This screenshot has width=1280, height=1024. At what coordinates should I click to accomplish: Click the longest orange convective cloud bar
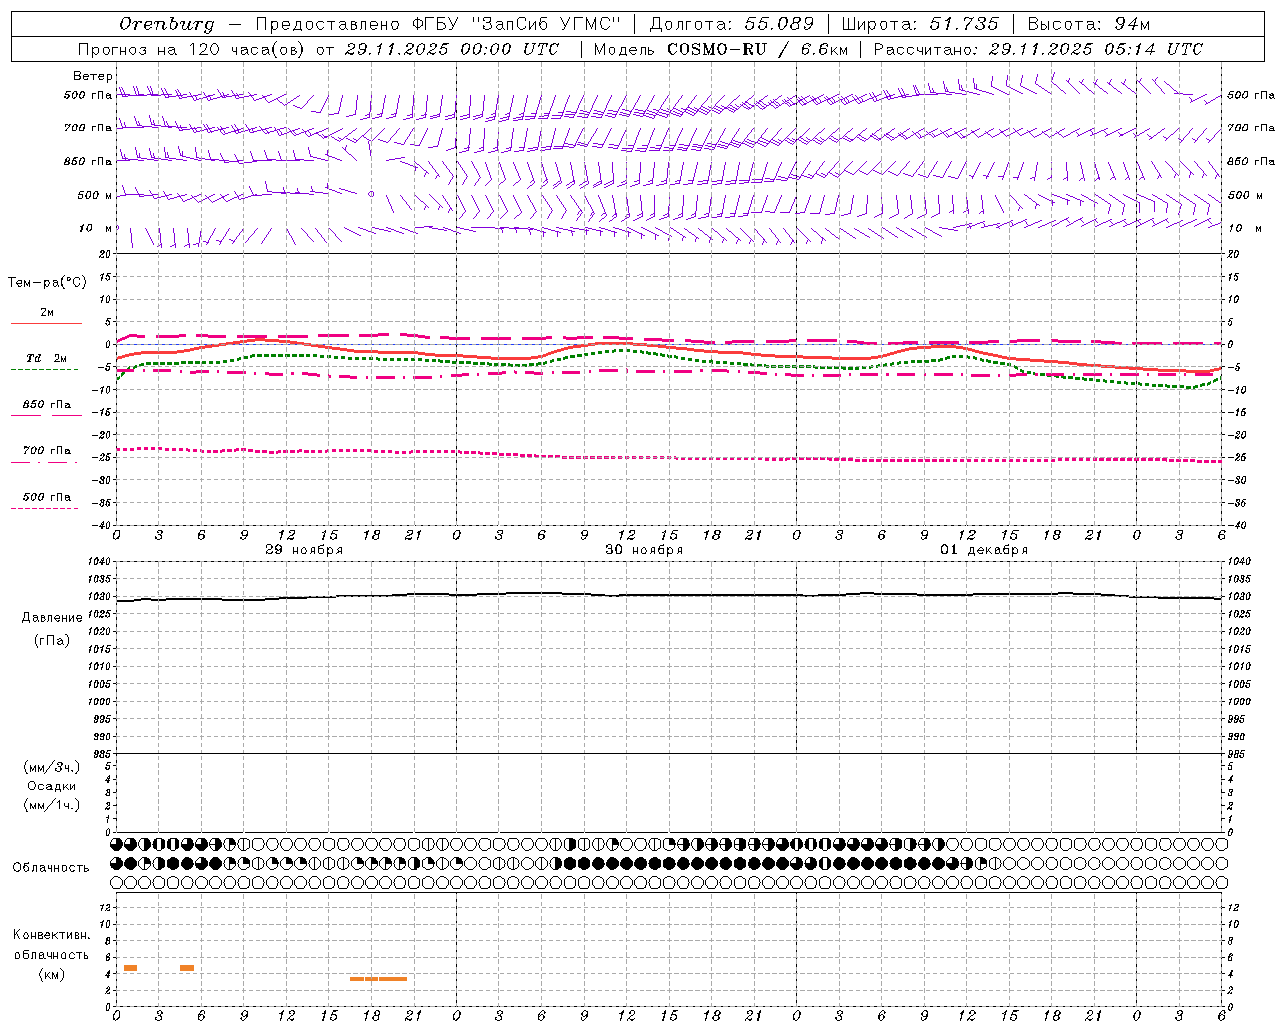pos(378,979)
